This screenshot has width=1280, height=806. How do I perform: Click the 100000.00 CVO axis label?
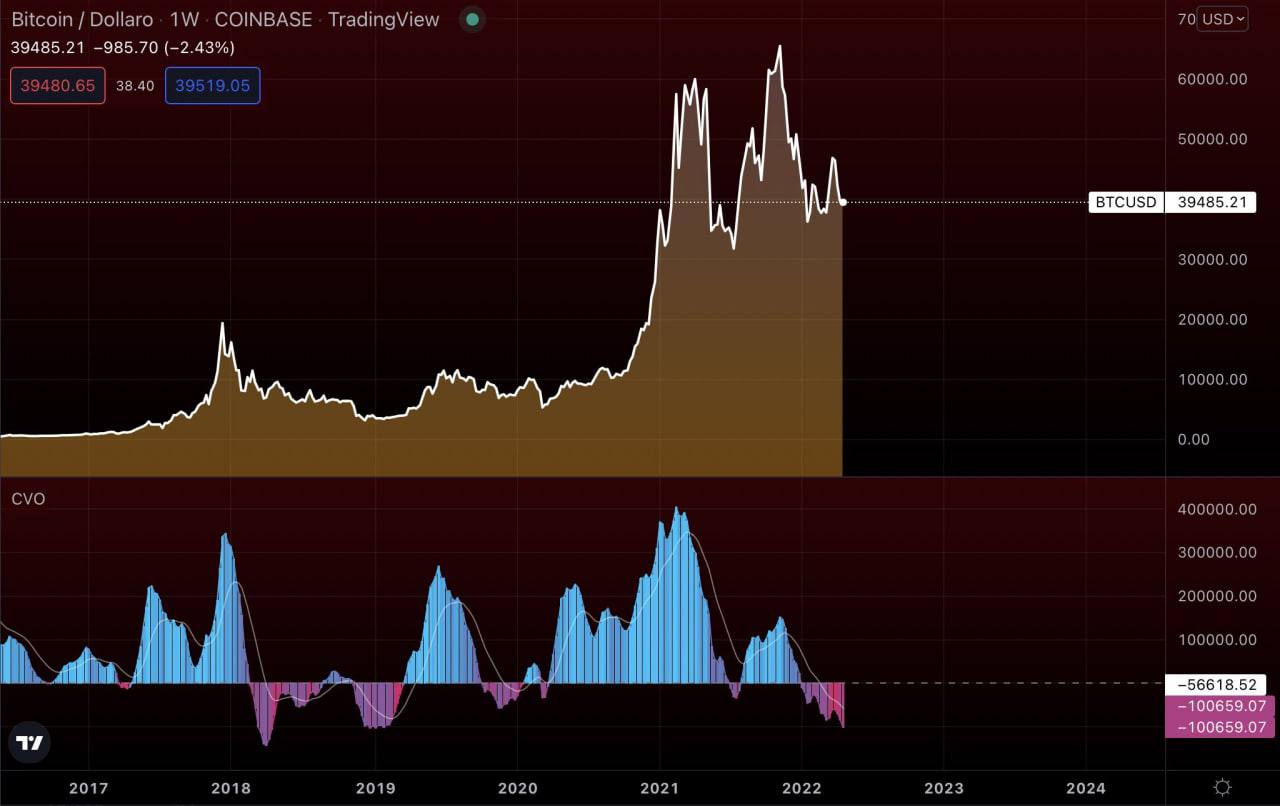point(1216,640)
